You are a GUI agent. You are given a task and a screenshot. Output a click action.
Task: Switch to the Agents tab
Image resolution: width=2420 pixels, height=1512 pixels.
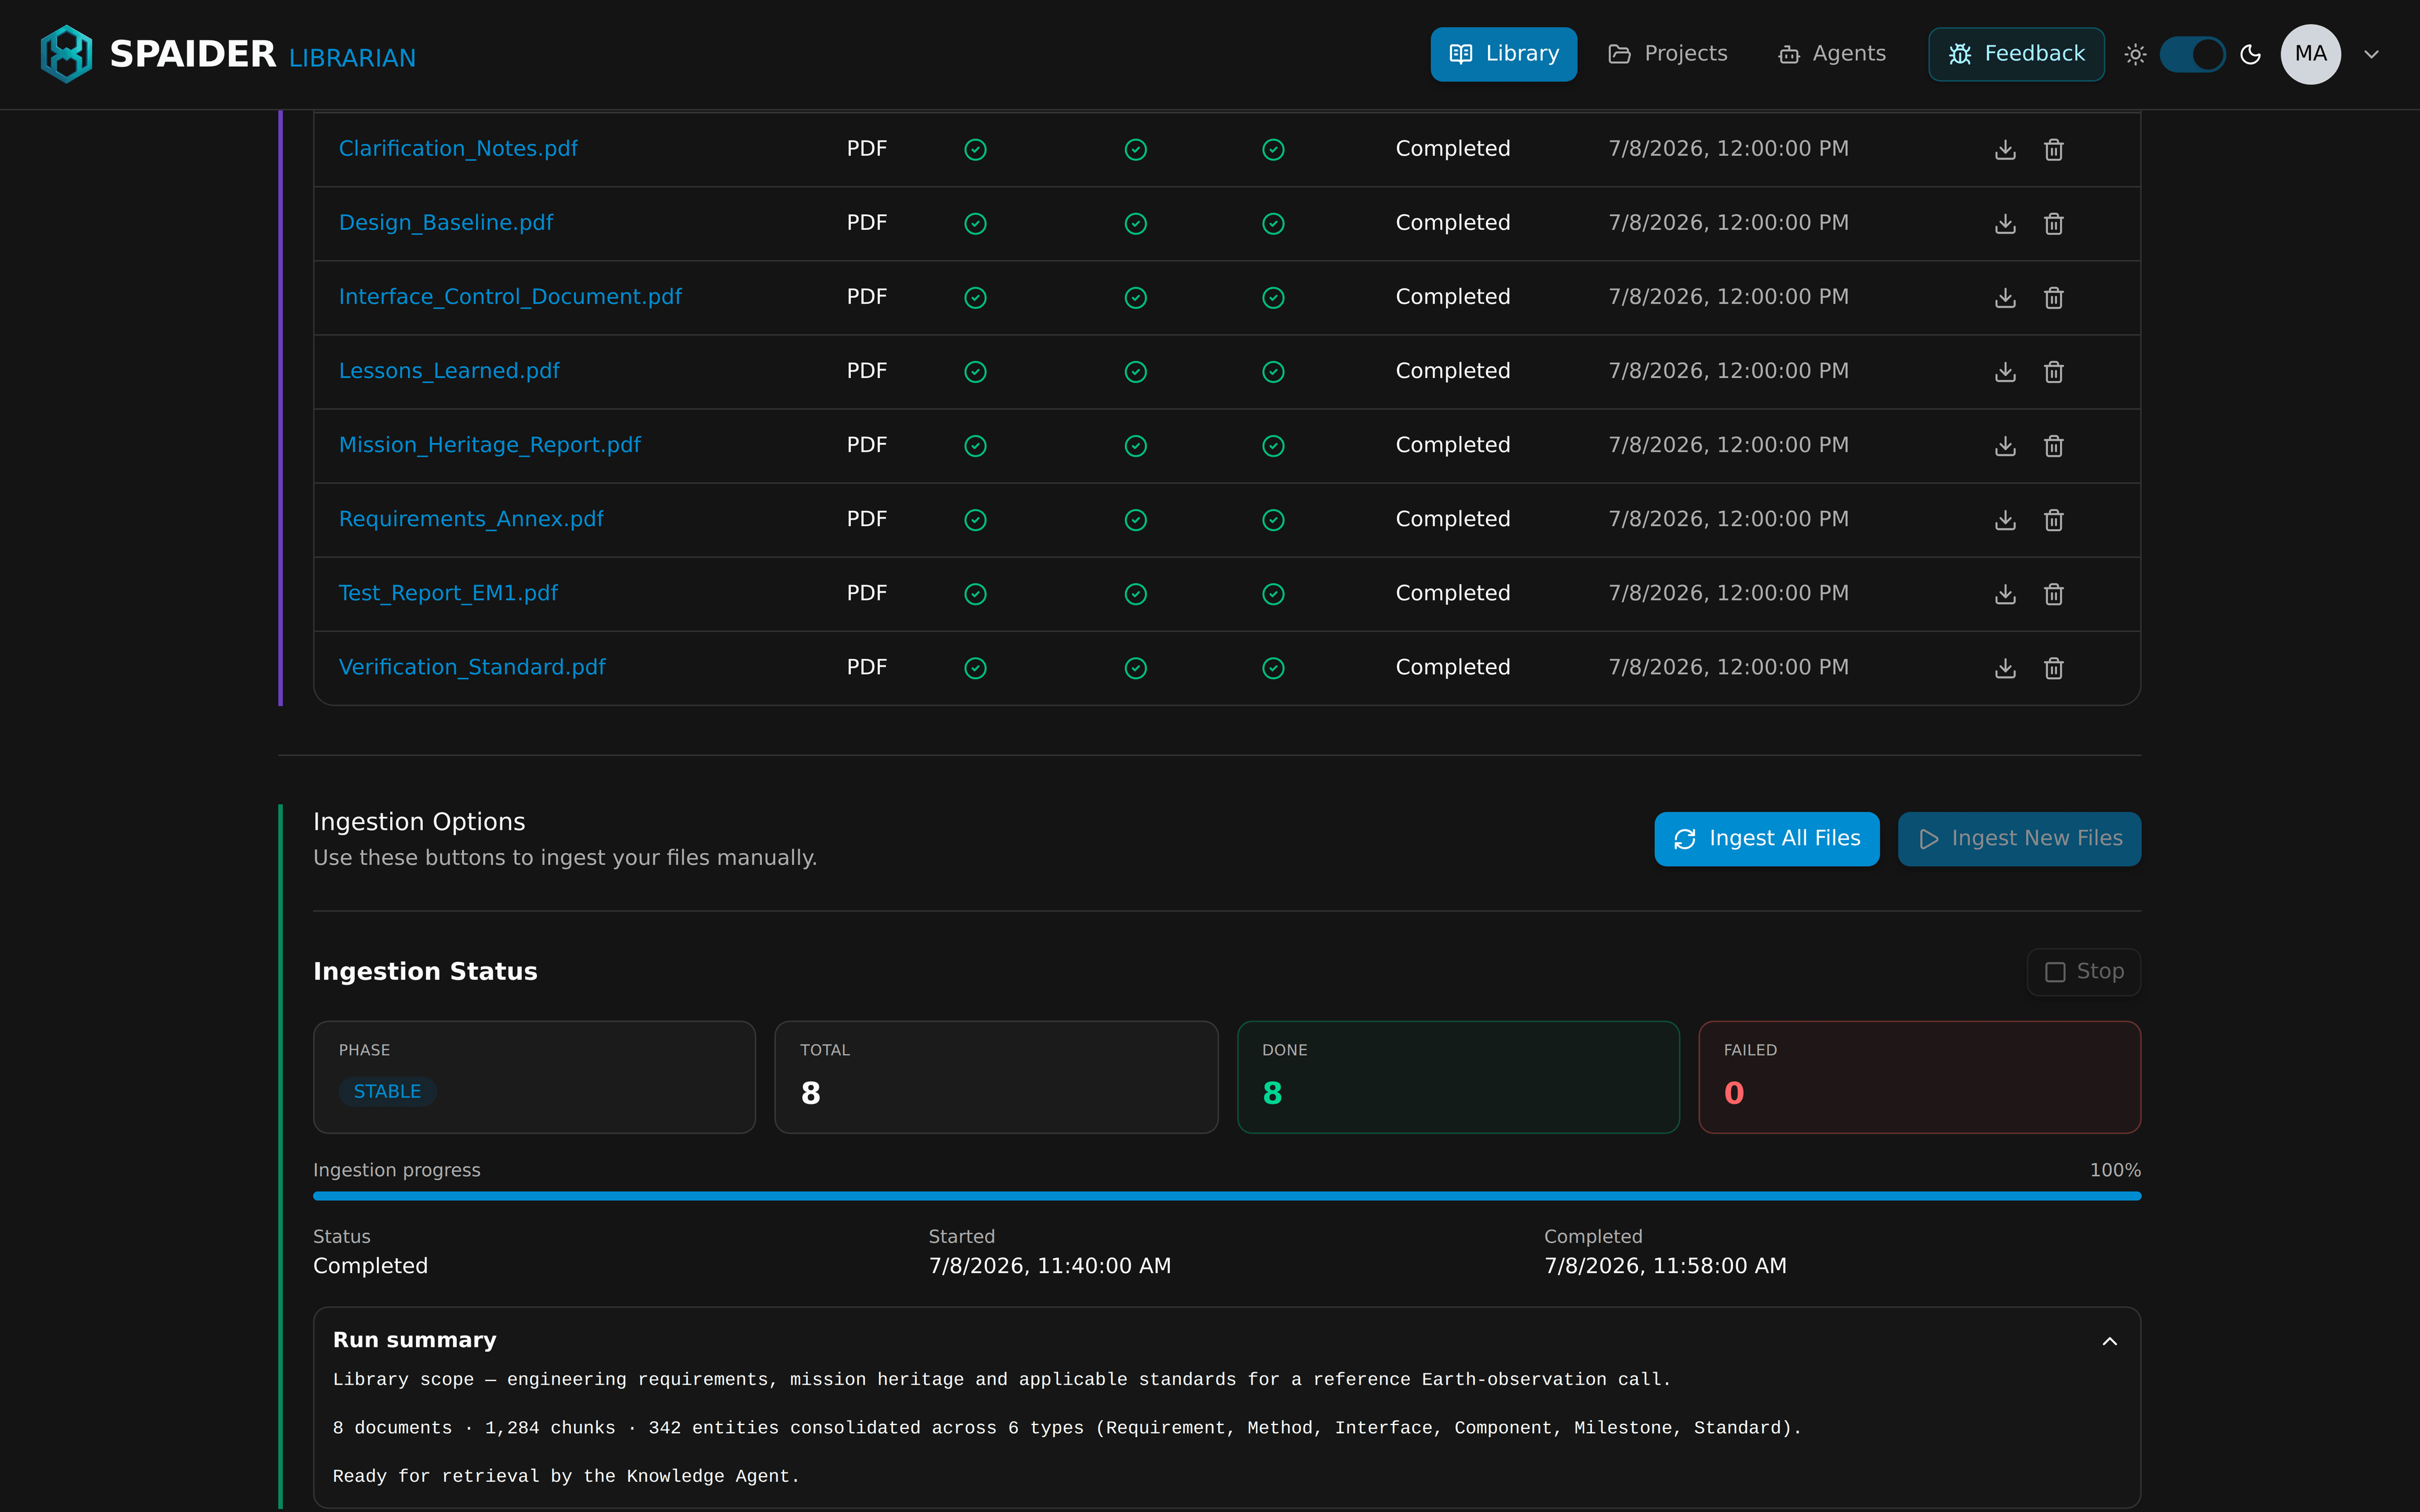1832,54
